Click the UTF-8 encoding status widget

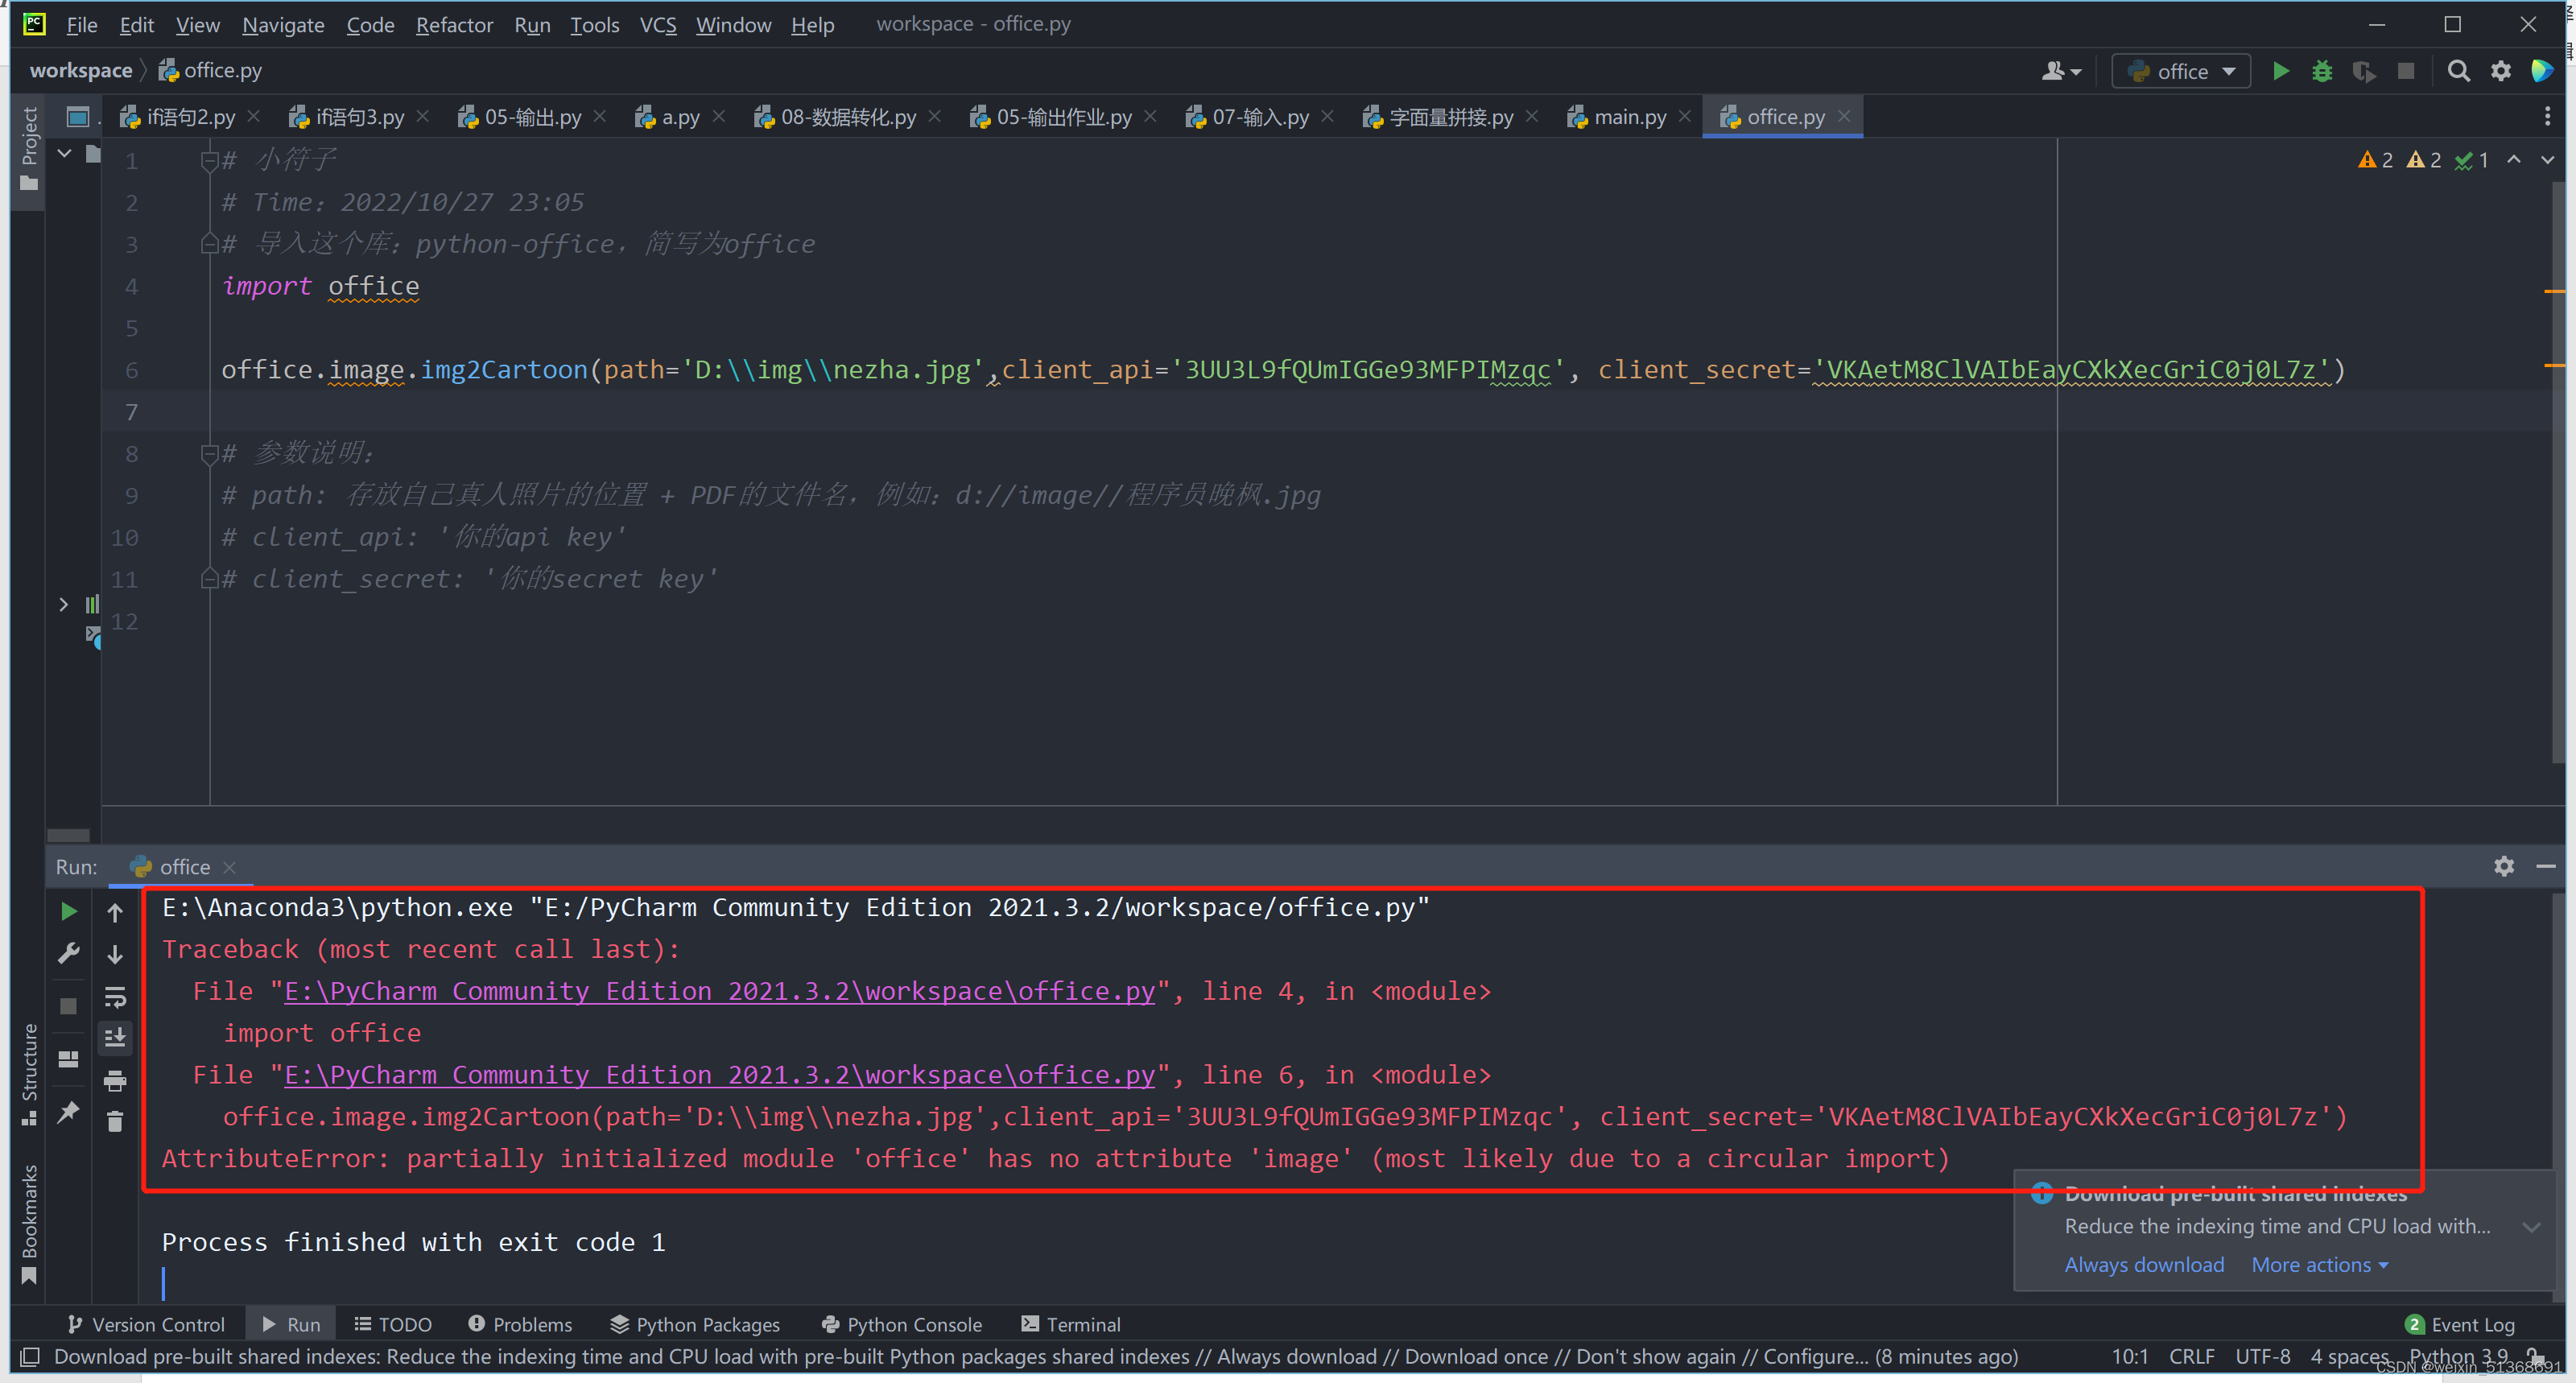click(x=2262, y=1355)
